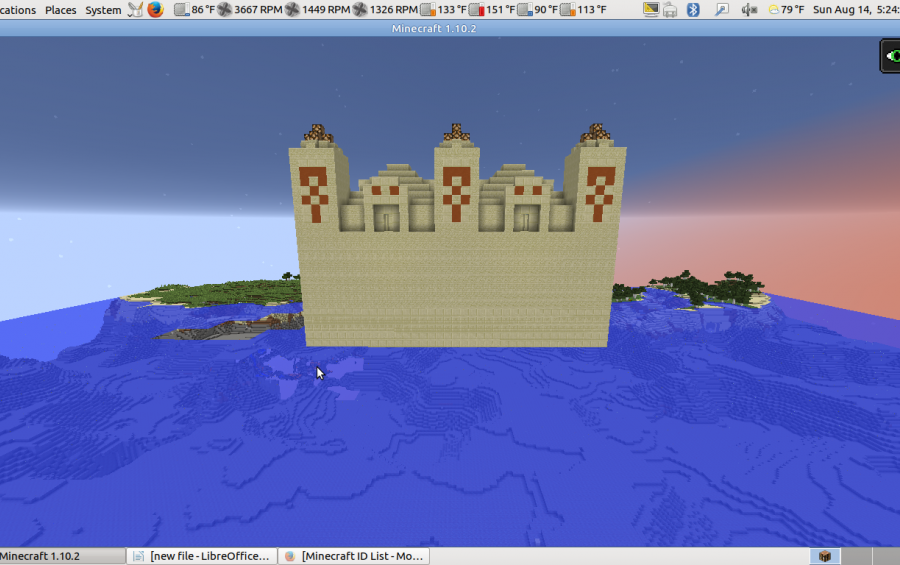Click the right tower's red glyph

tap(600, 194)
